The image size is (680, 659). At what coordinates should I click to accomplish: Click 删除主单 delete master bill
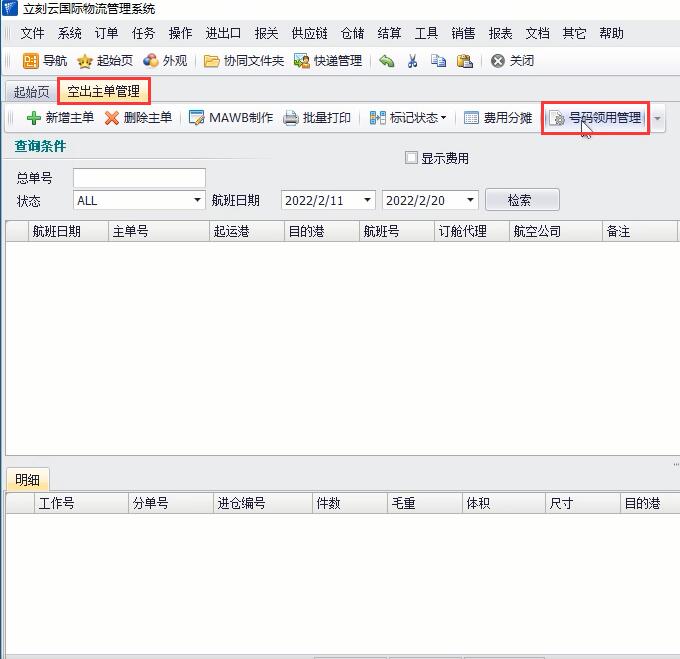(138, 118)
